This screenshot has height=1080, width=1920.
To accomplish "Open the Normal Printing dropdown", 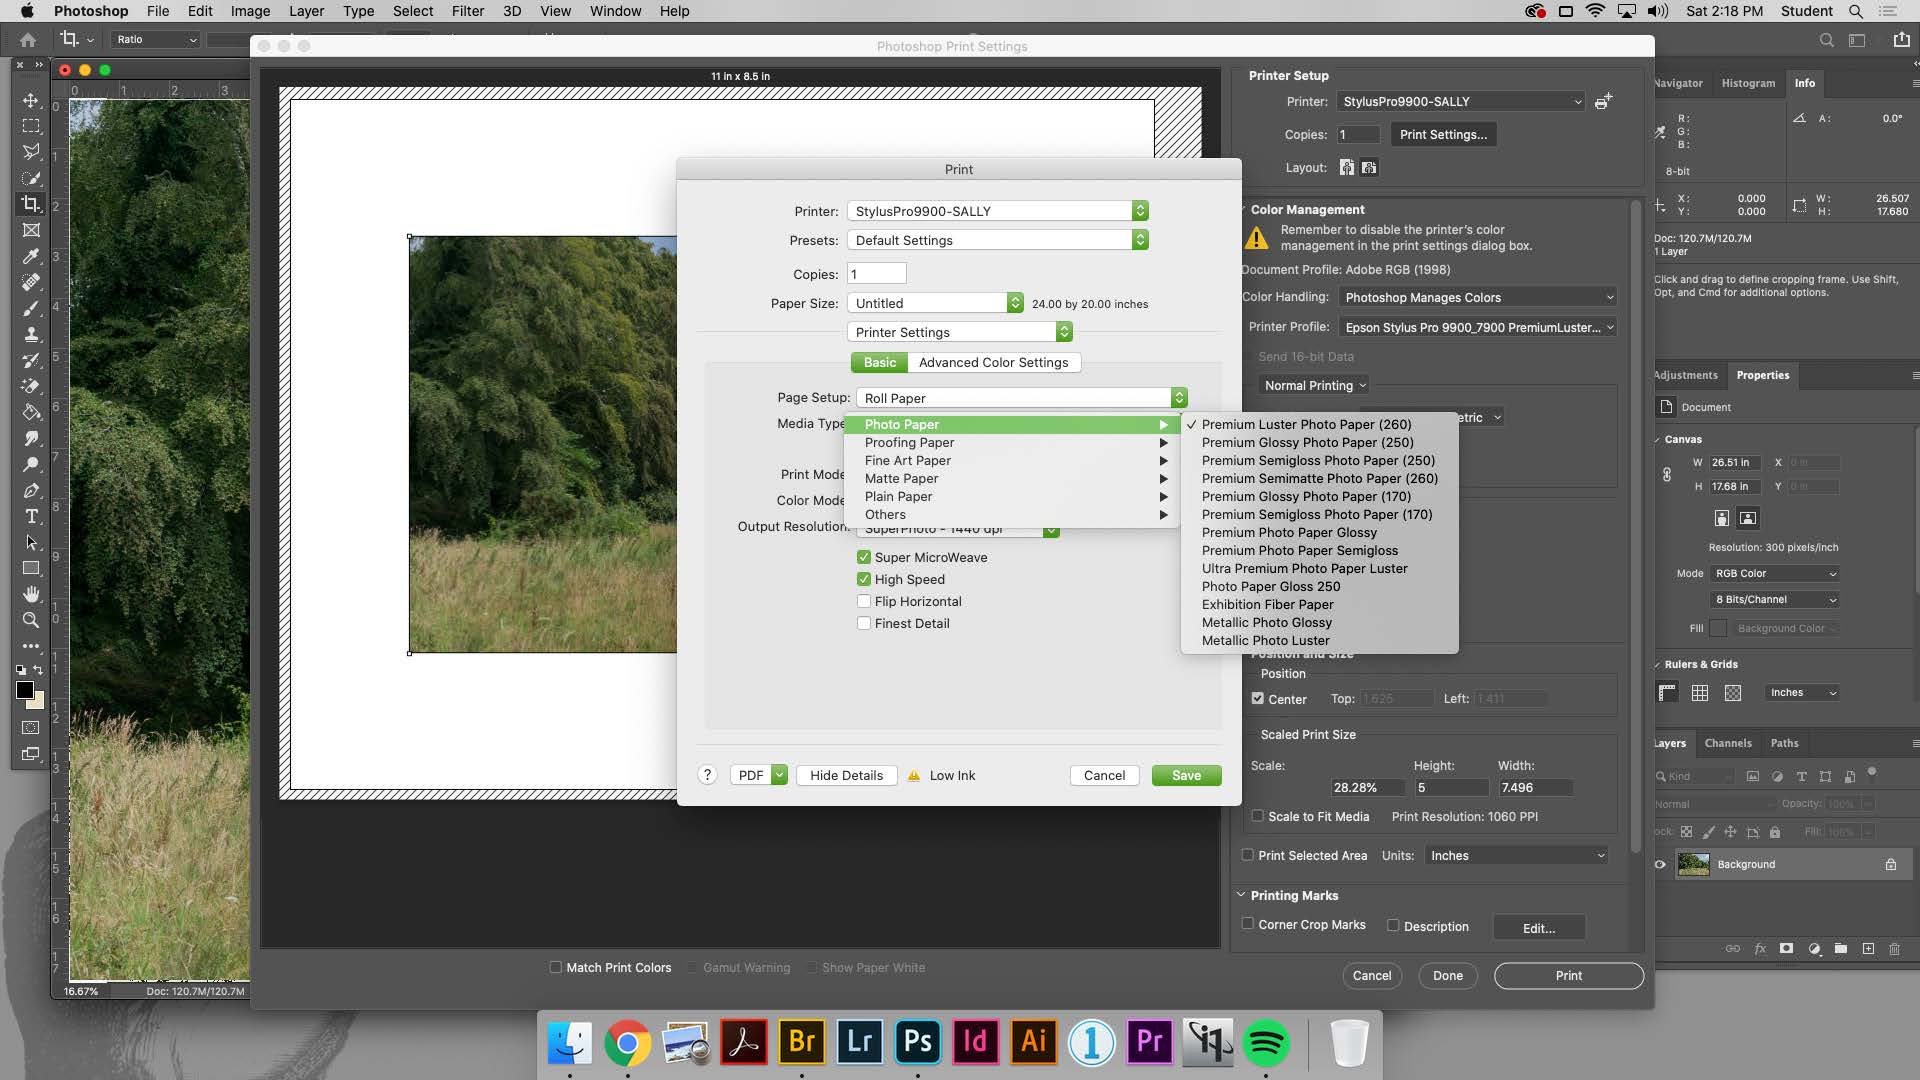I will [1314, 385].
